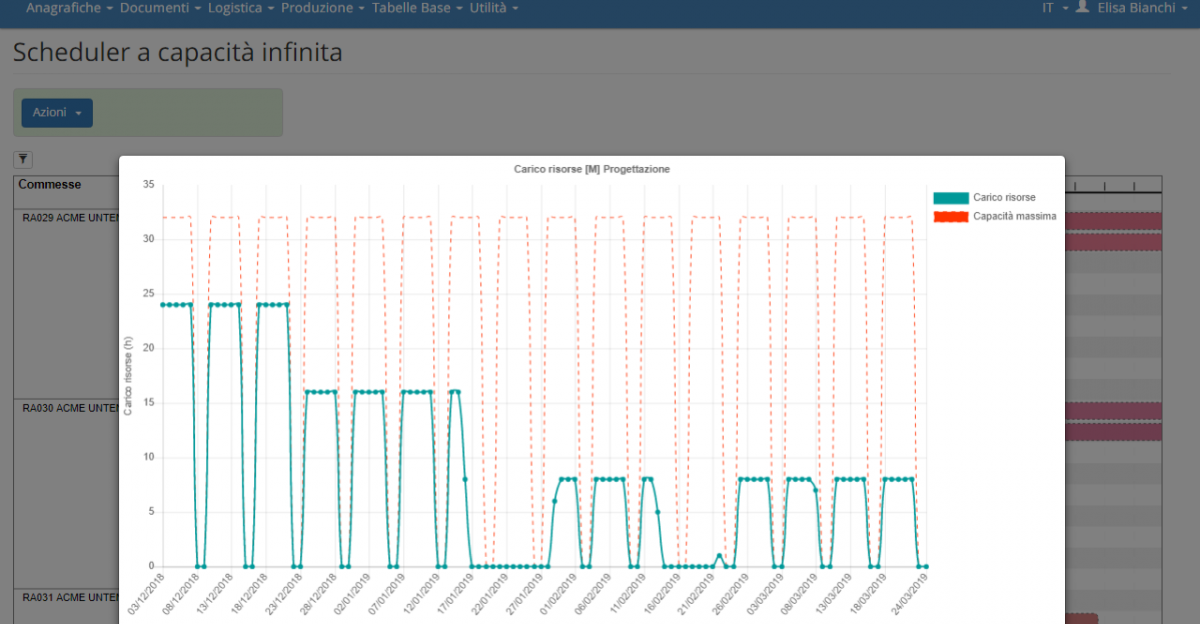Click the red Capacità massima color swatch
Screen dimensions: 1200x624
click(950, 216)
